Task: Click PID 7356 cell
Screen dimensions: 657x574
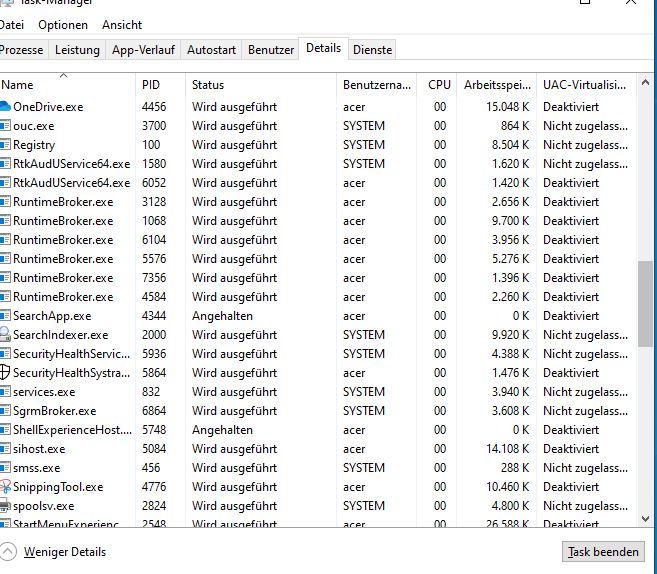Action: click(x=154, y=278)
